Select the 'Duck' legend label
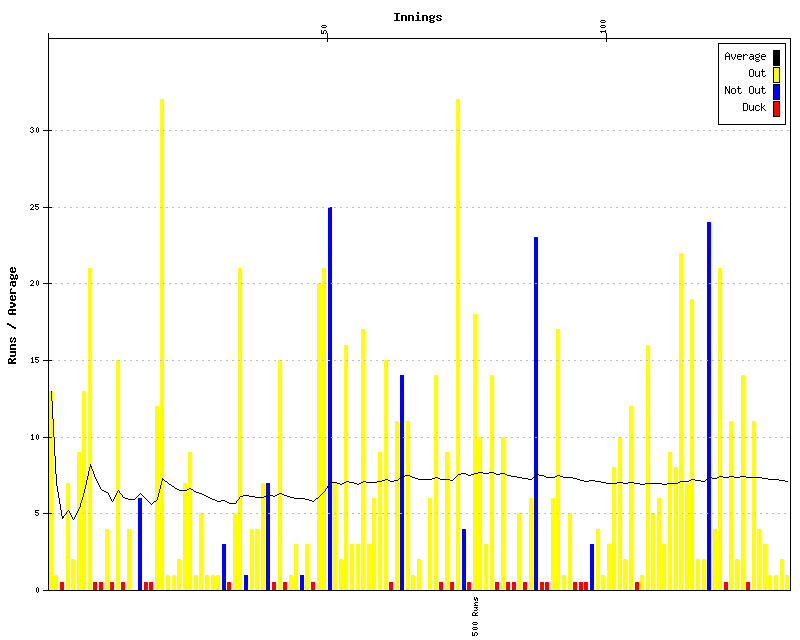800x640 pixels. click(x=754, y=107)
